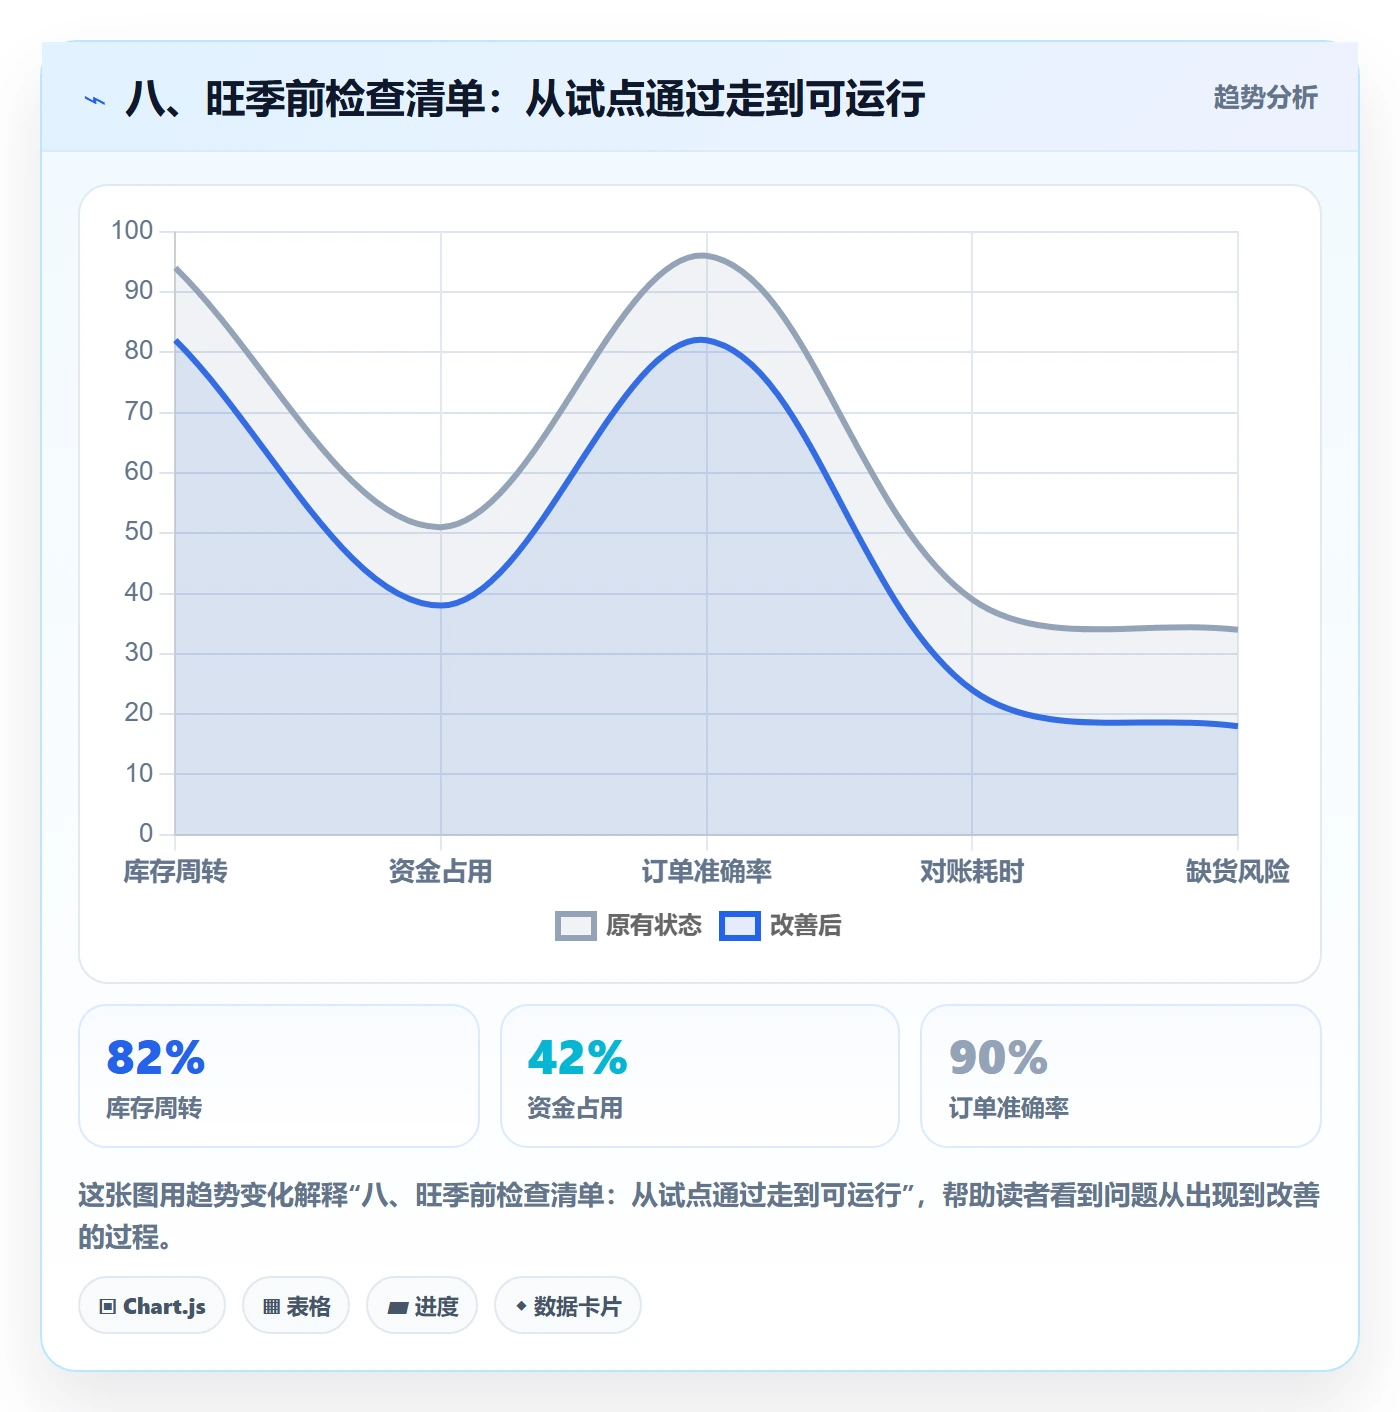1400x1412 pixels.
Task: Click the 50 y-axis tick label
Action: click(139, 532)
